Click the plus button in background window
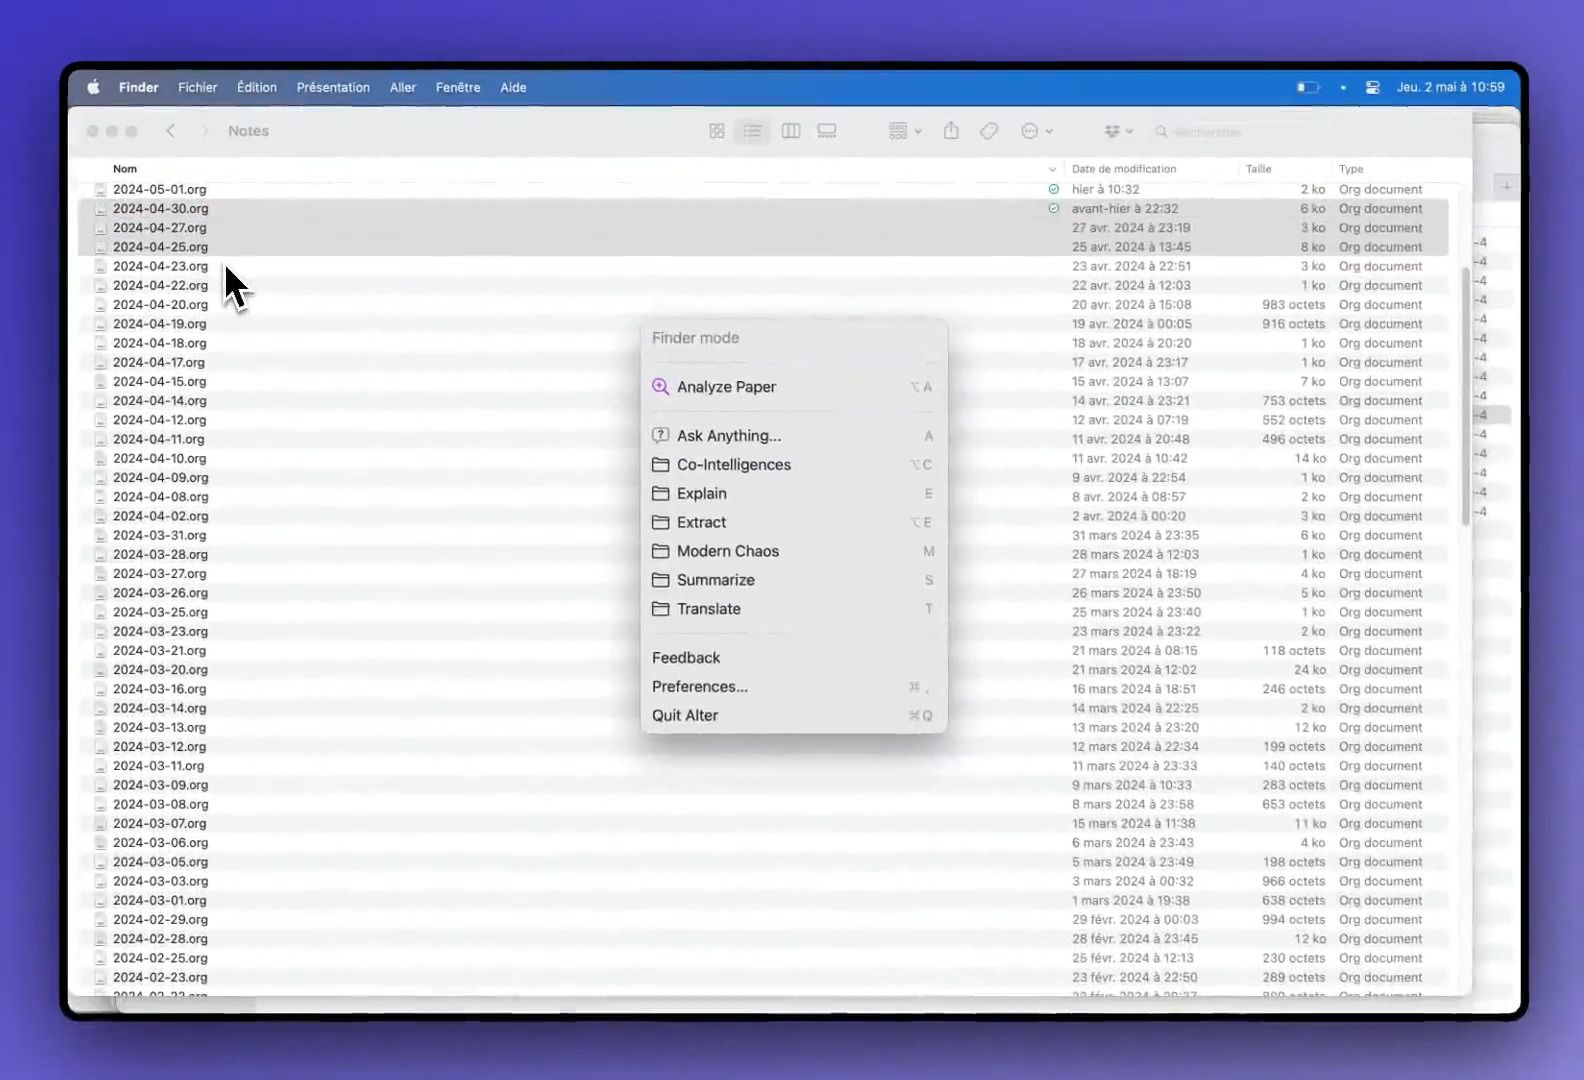The width and height of the screenshot is (1584, 1080). (1506, 185)
